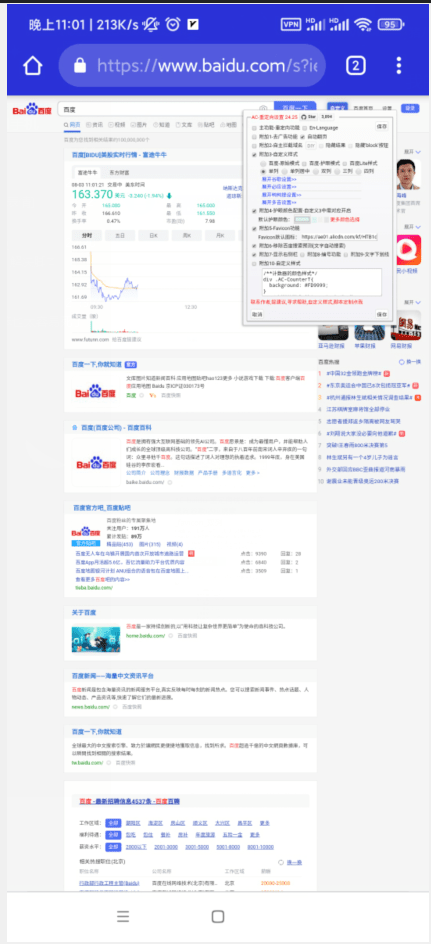The image size is (431, 944).
Task: Expand 展开谷歌设置 section
Action: pyautogui.click(x=279, y=179)
